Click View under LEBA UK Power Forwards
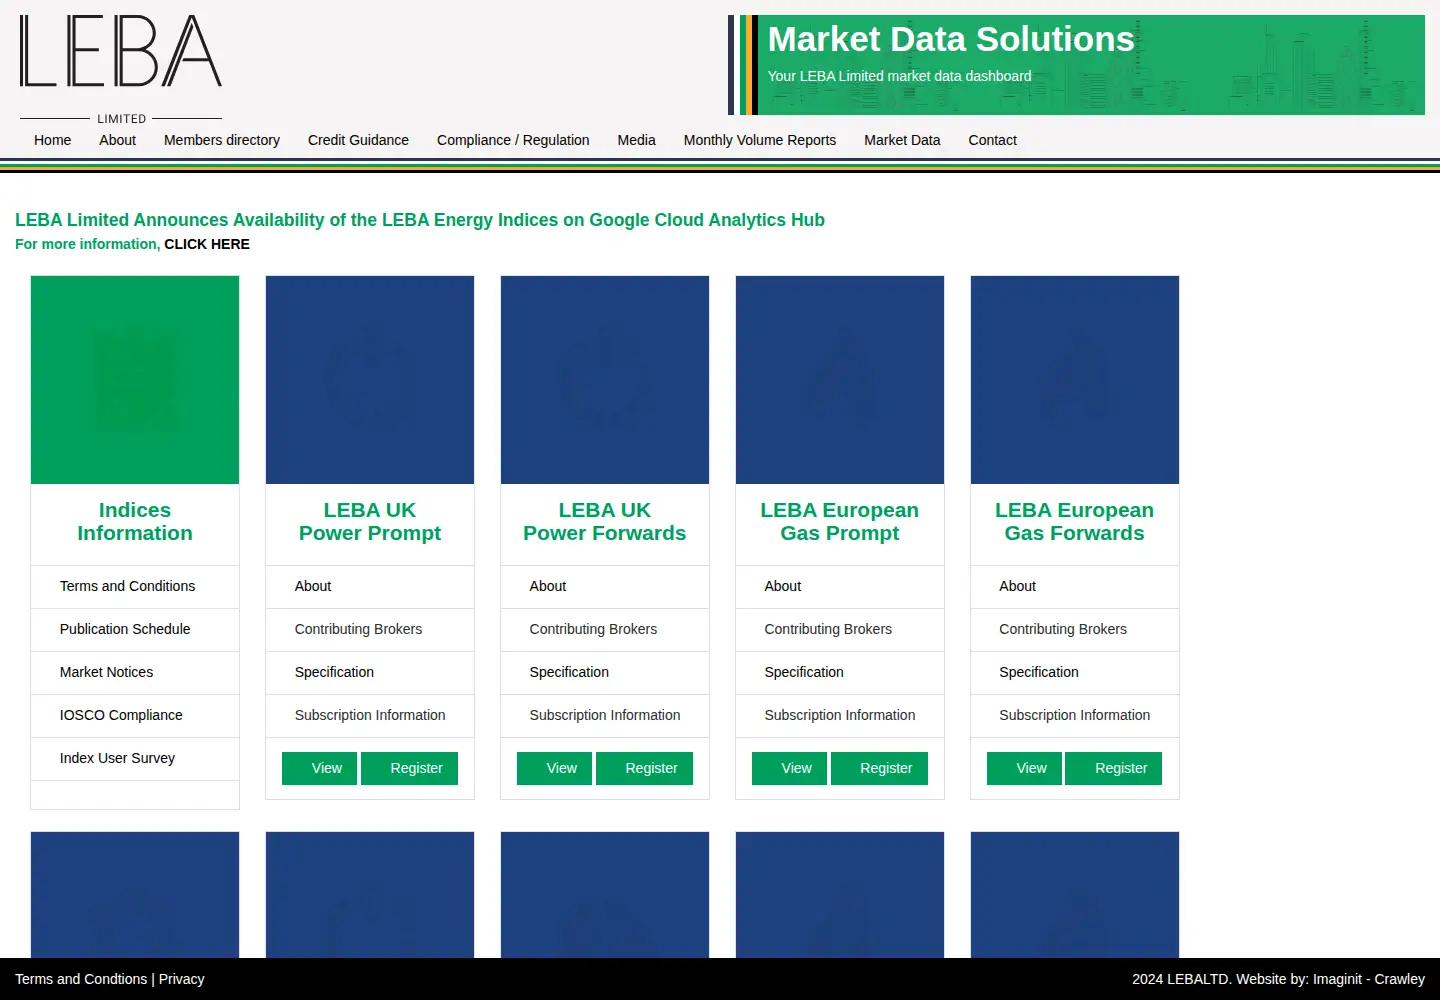Image resolution: width=1440 pixels, height=1000 pixels. pyautogui.click(x=554, y=768)
